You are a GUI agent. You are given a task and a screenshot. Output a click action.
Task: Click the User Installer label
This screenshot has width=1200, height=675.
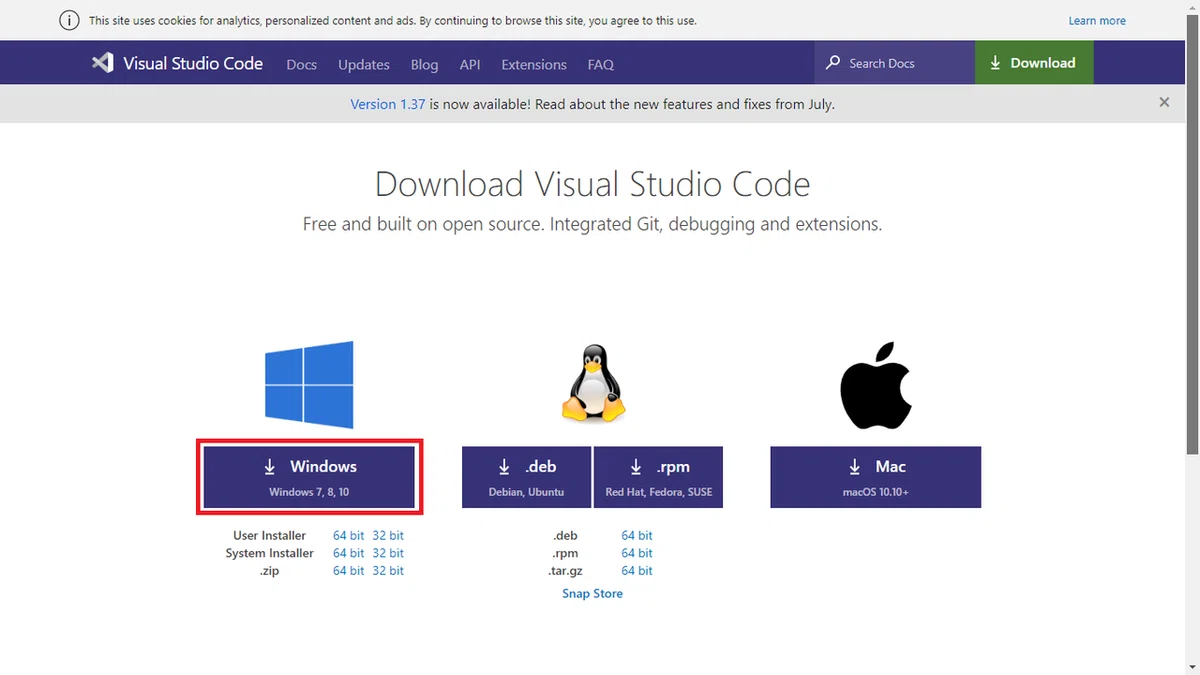[x=270, y=536]
